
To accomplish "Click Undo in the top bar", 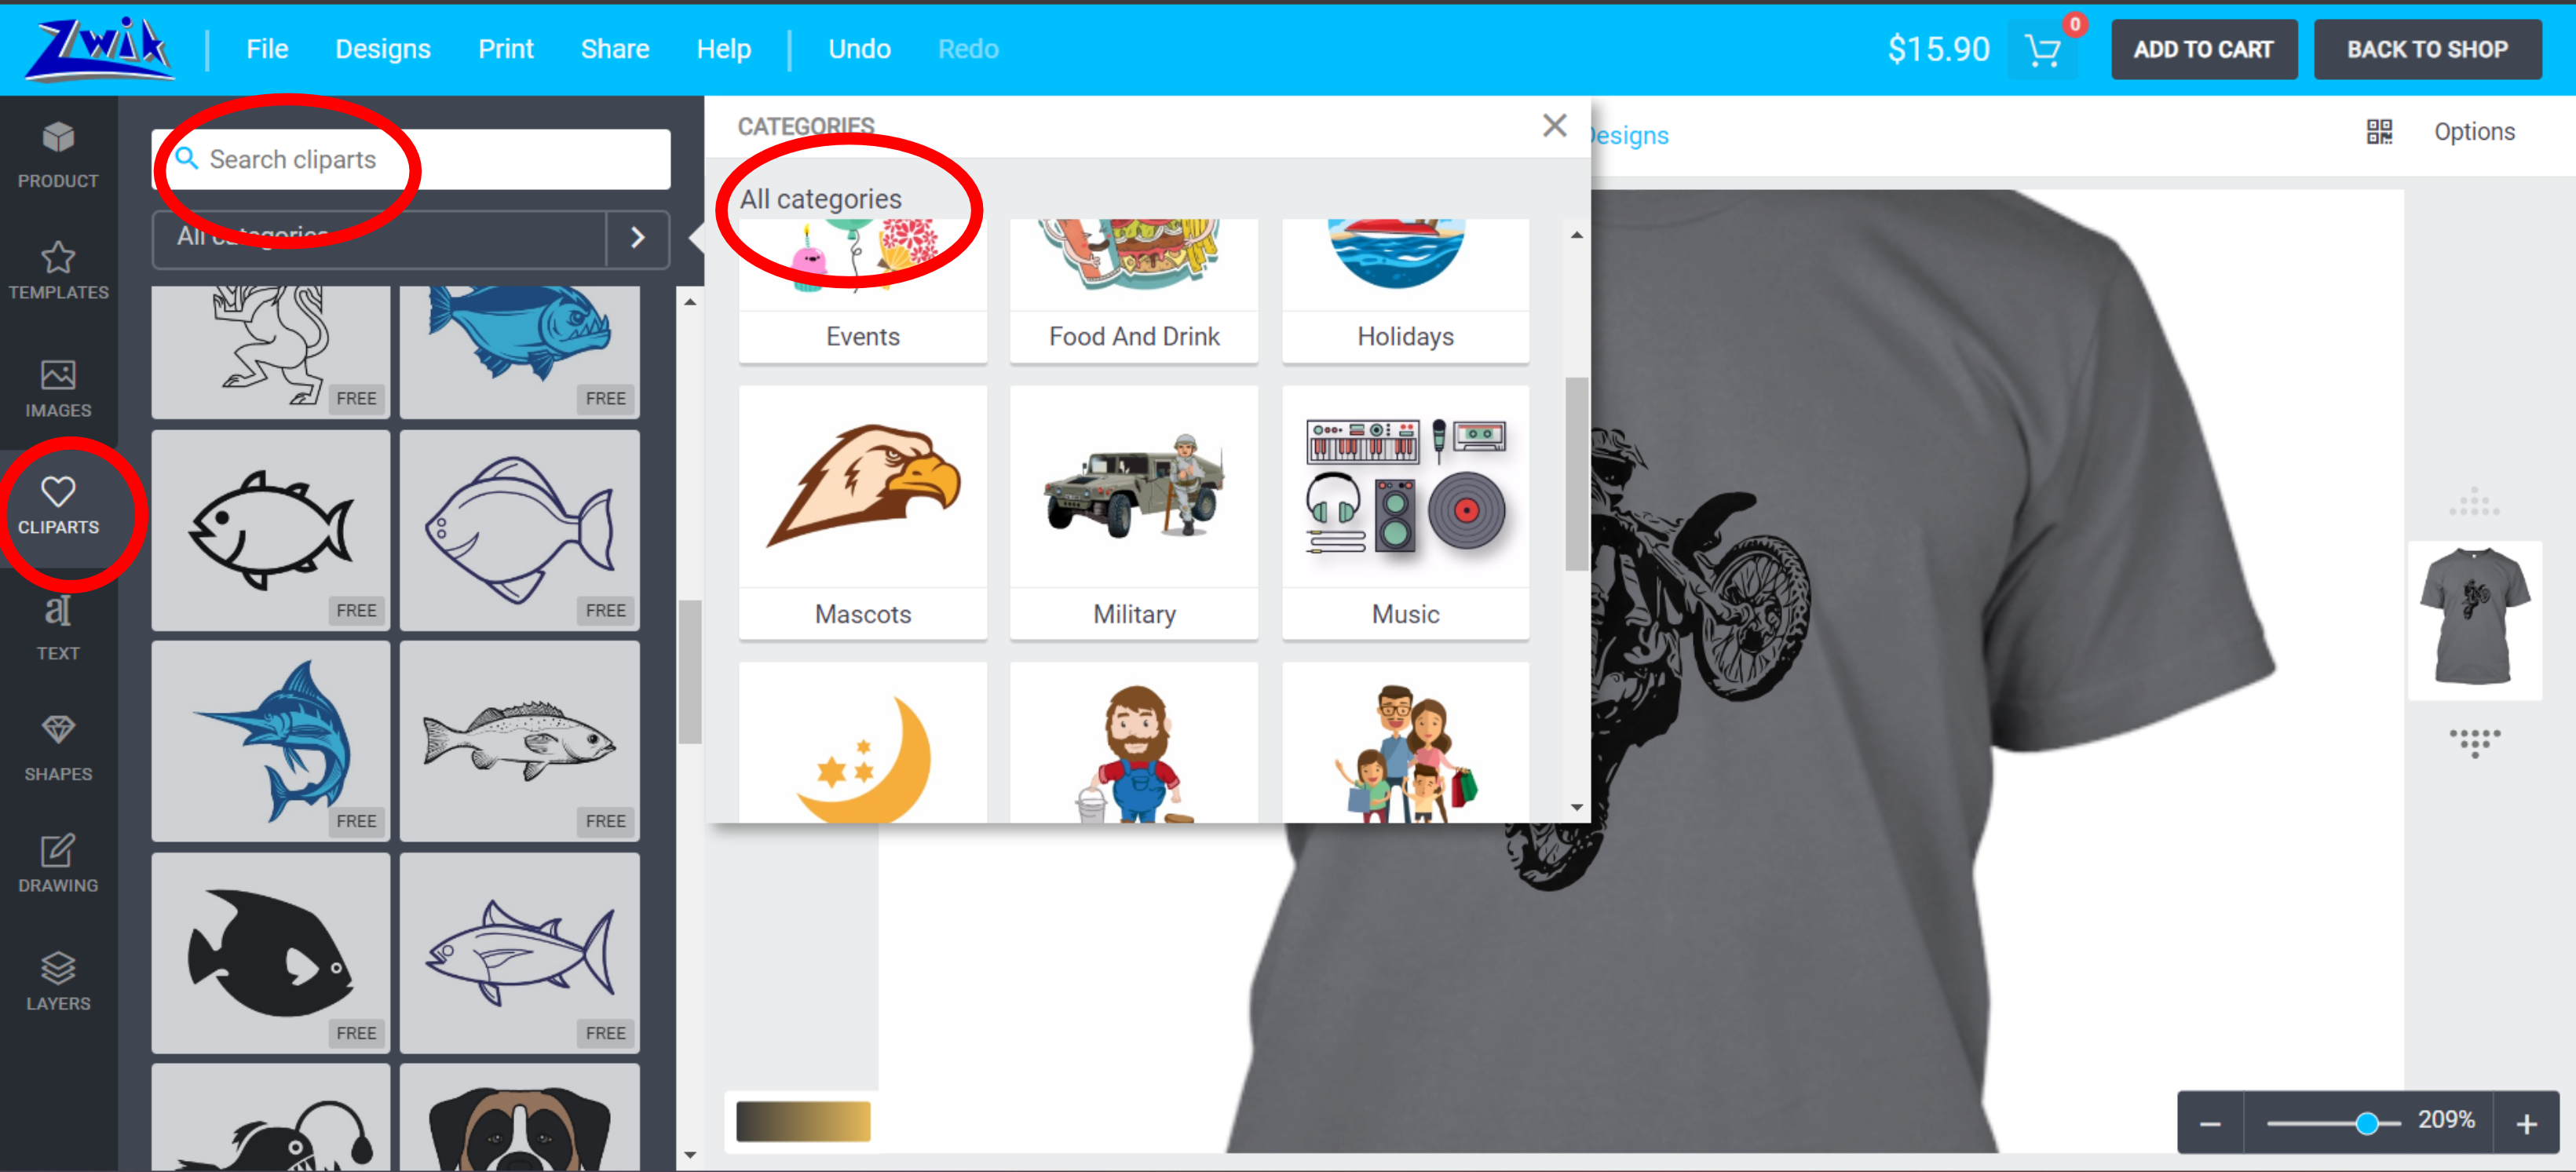I will [x=859, y=49].
